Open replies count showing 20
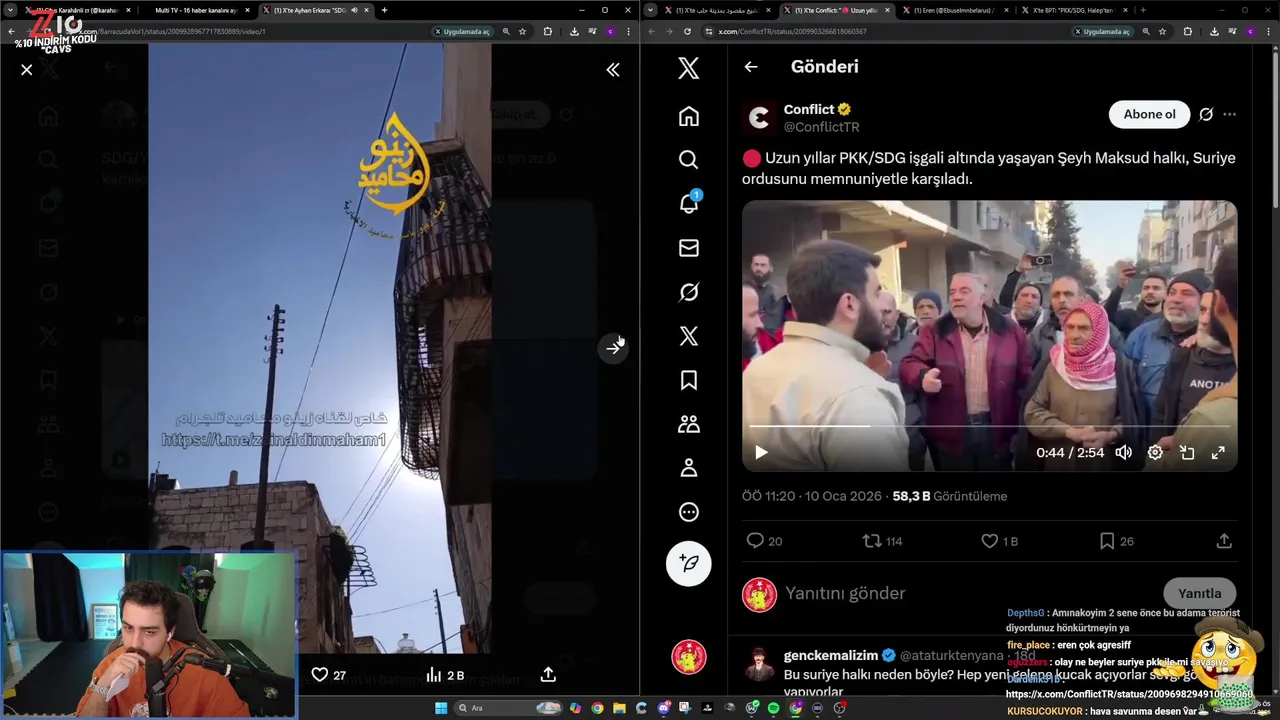This screenshot has width=1280, height=720. coord(765,541)
